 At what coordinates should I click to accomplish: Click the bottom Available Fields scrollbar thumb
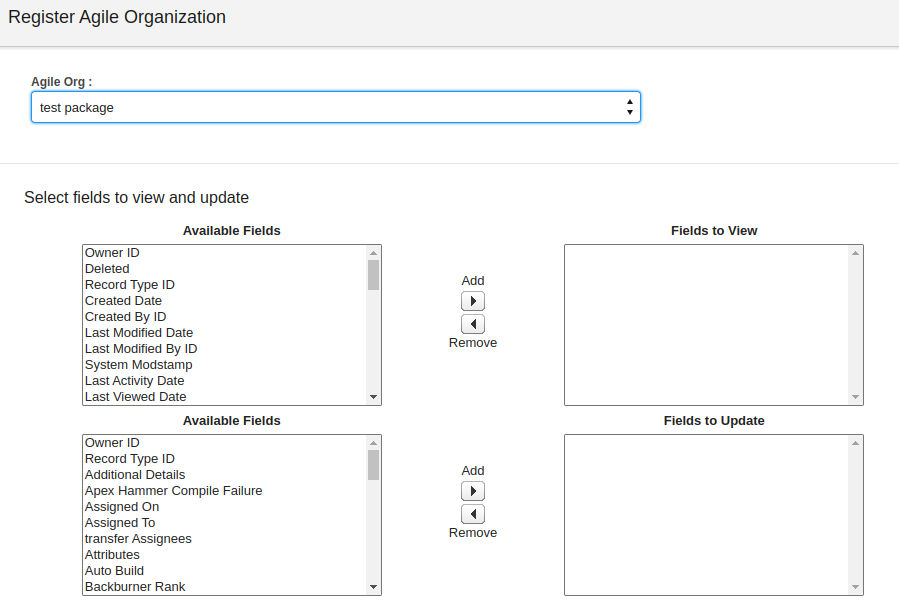click(x=373, y=465)
